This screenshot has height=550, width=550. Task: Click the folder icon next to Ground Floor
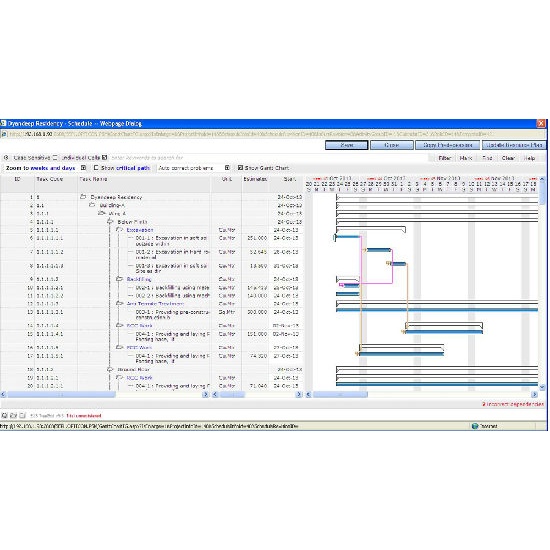(x=110, y=369)
